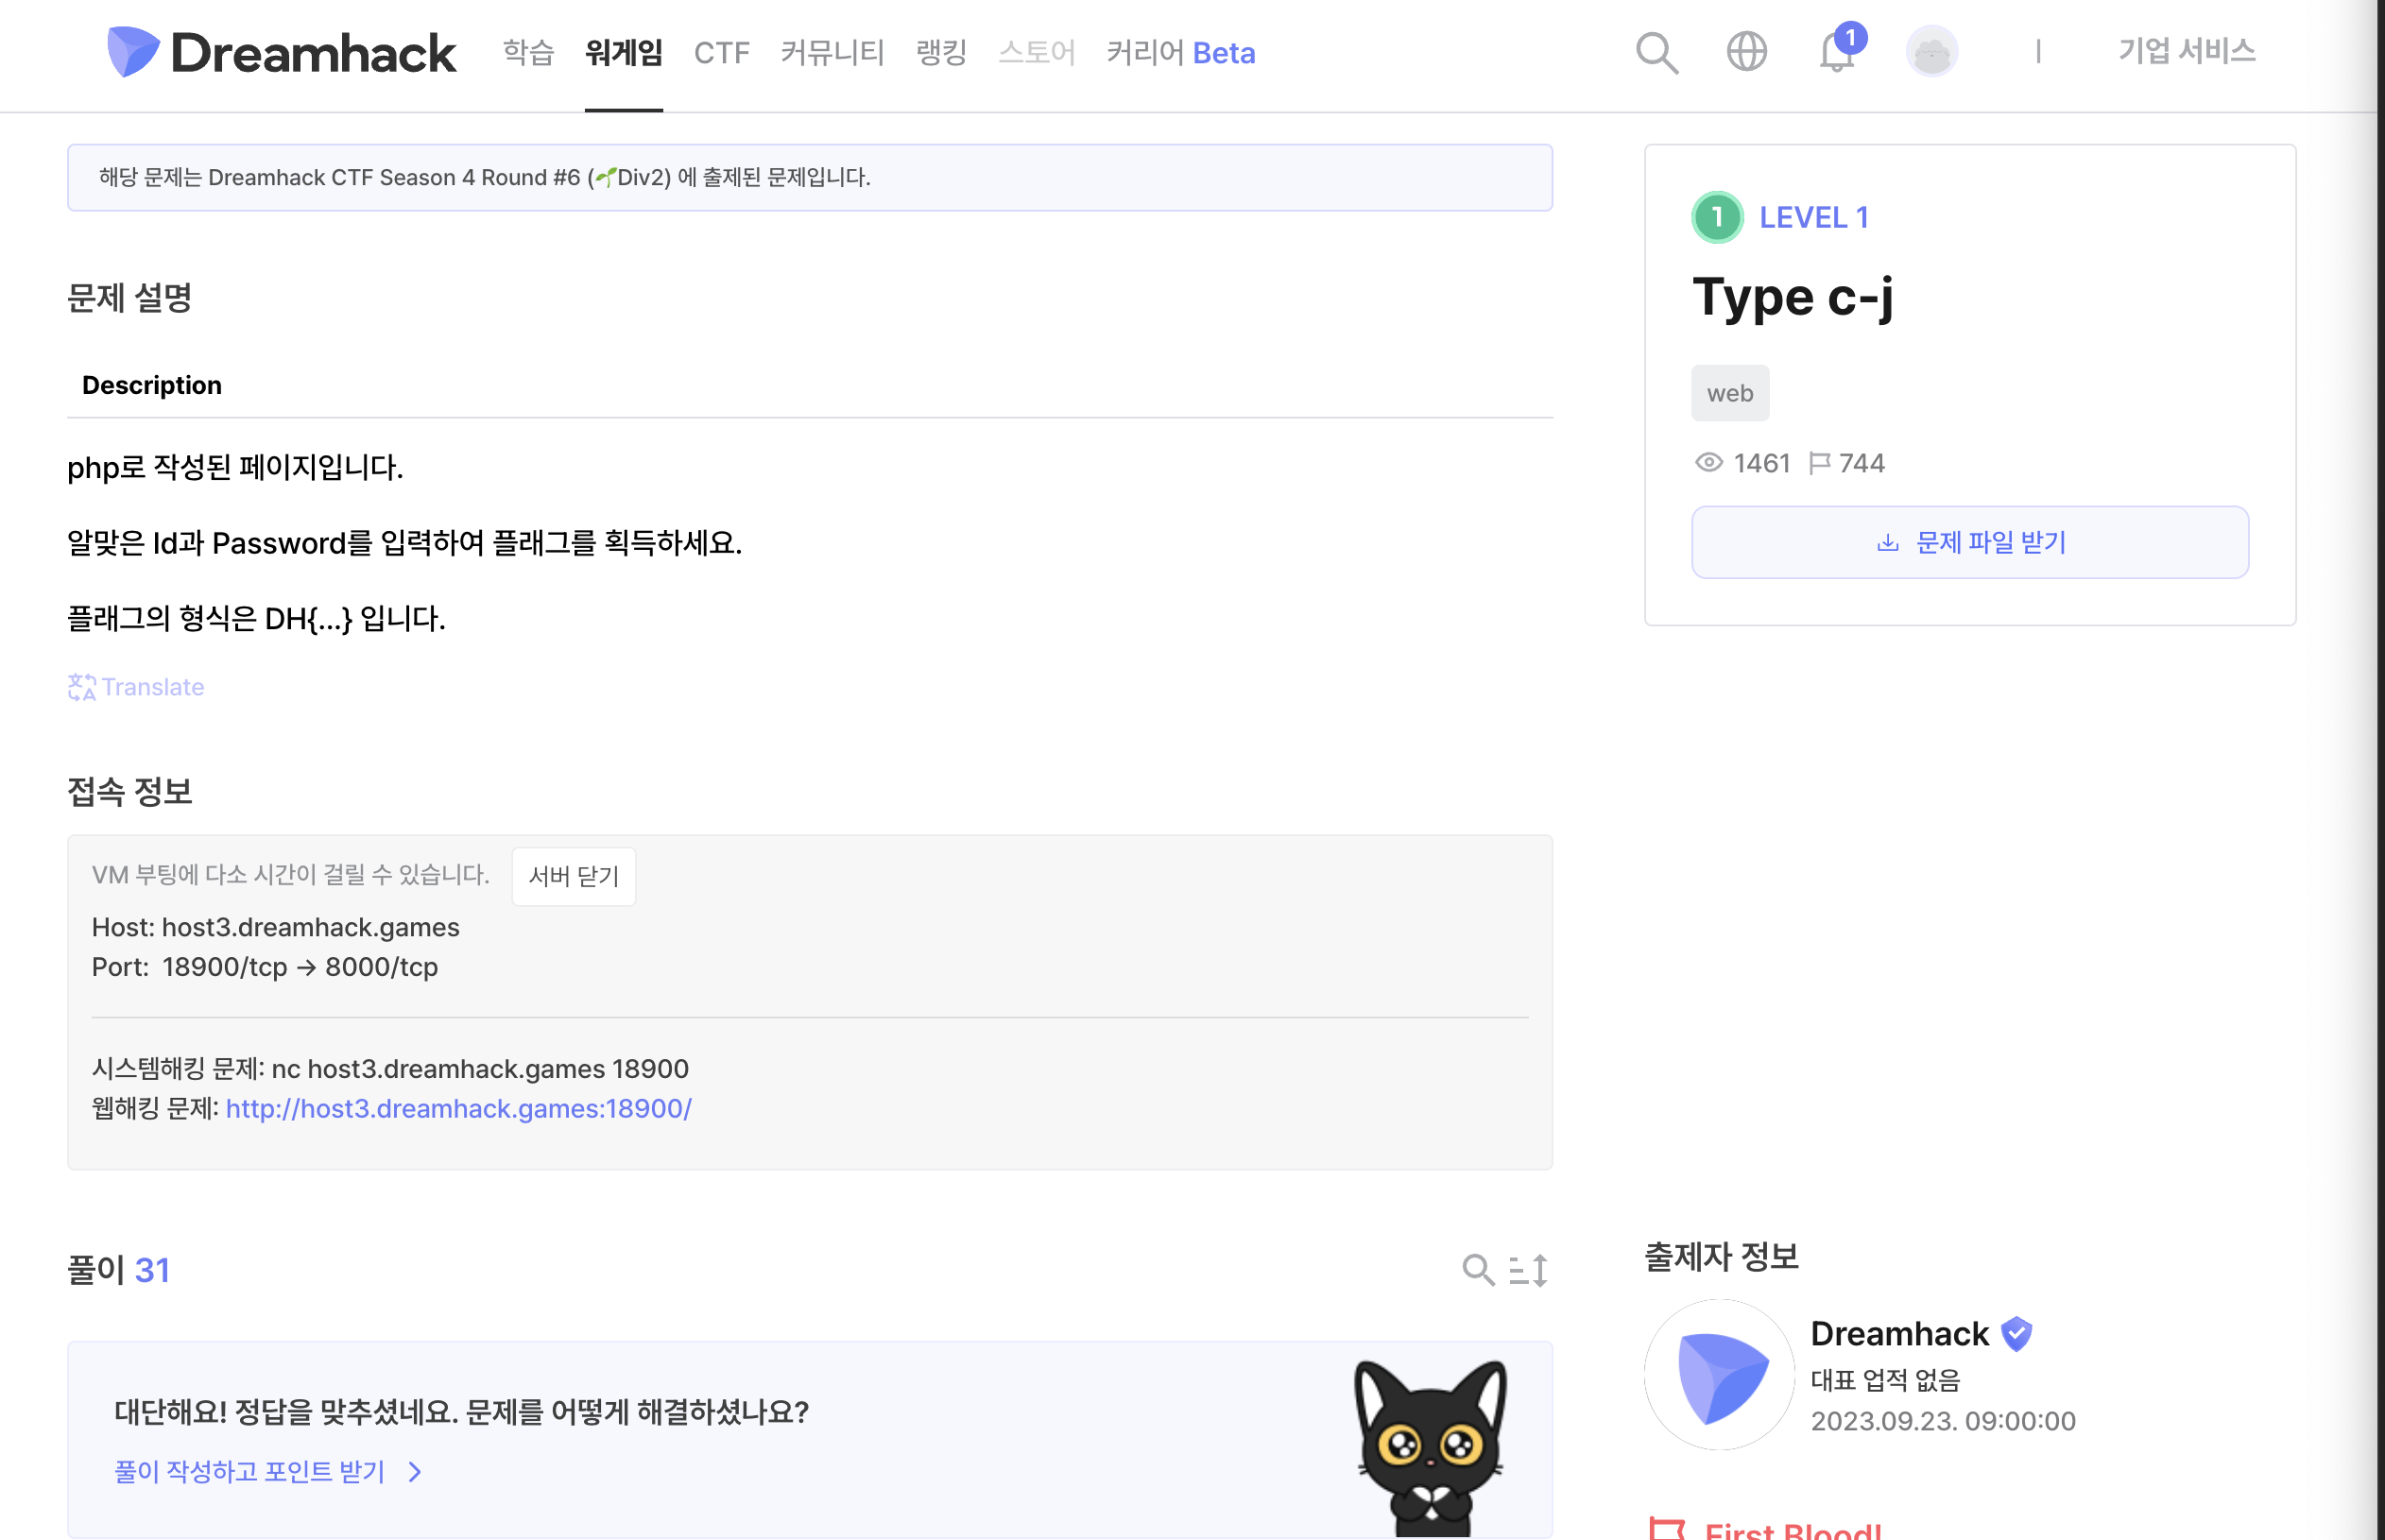
Task: Click the Dreamhack logo in header
Action: click(x=281, y=52)
